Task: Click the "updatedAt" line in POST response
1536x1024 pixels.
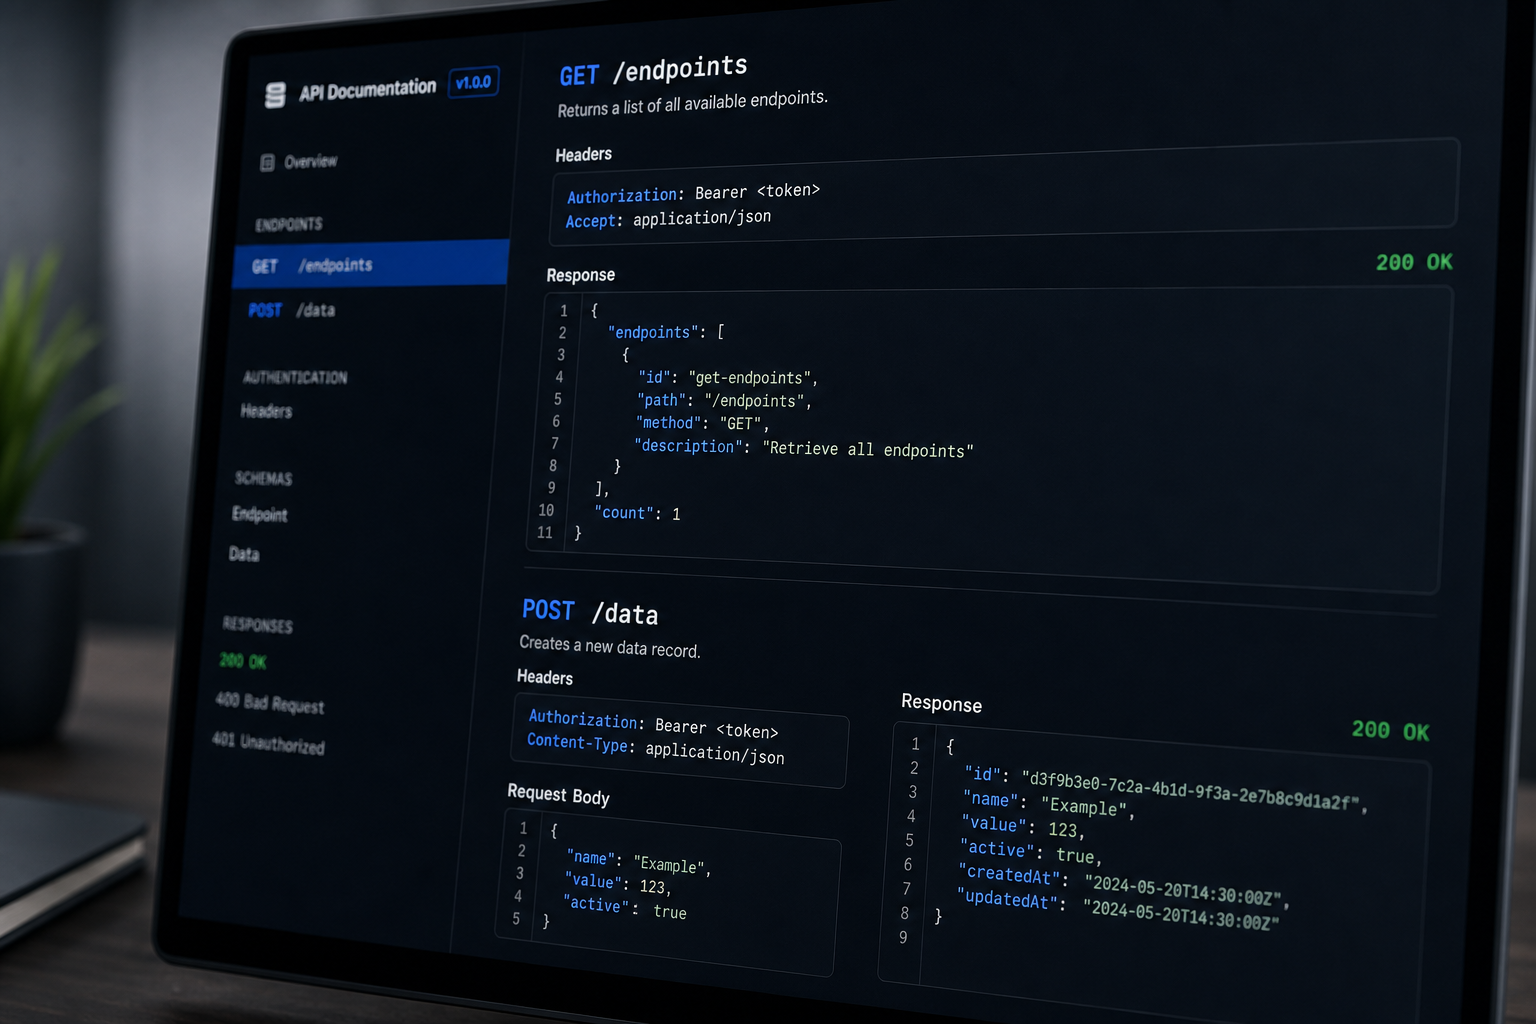Action: point(1117,909)
